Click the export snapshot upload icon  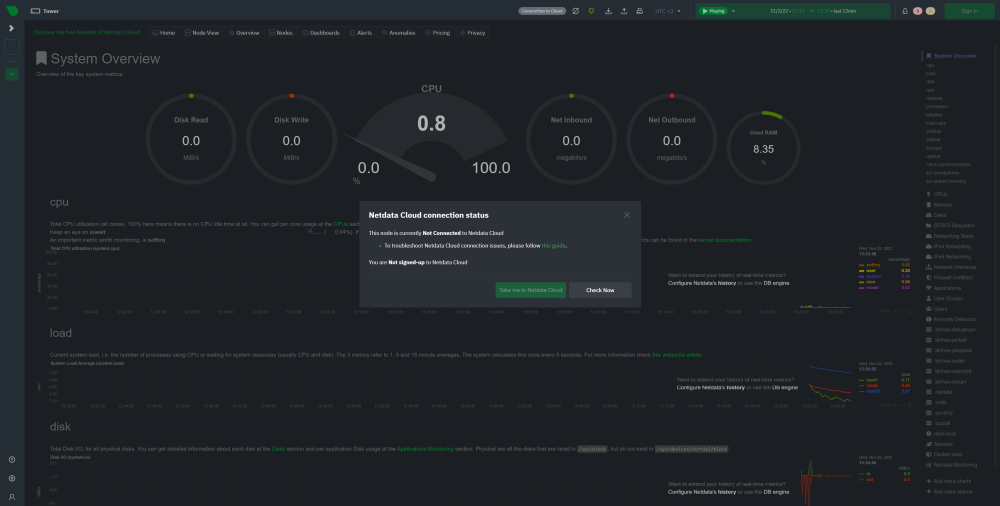[x=624, y=11]
